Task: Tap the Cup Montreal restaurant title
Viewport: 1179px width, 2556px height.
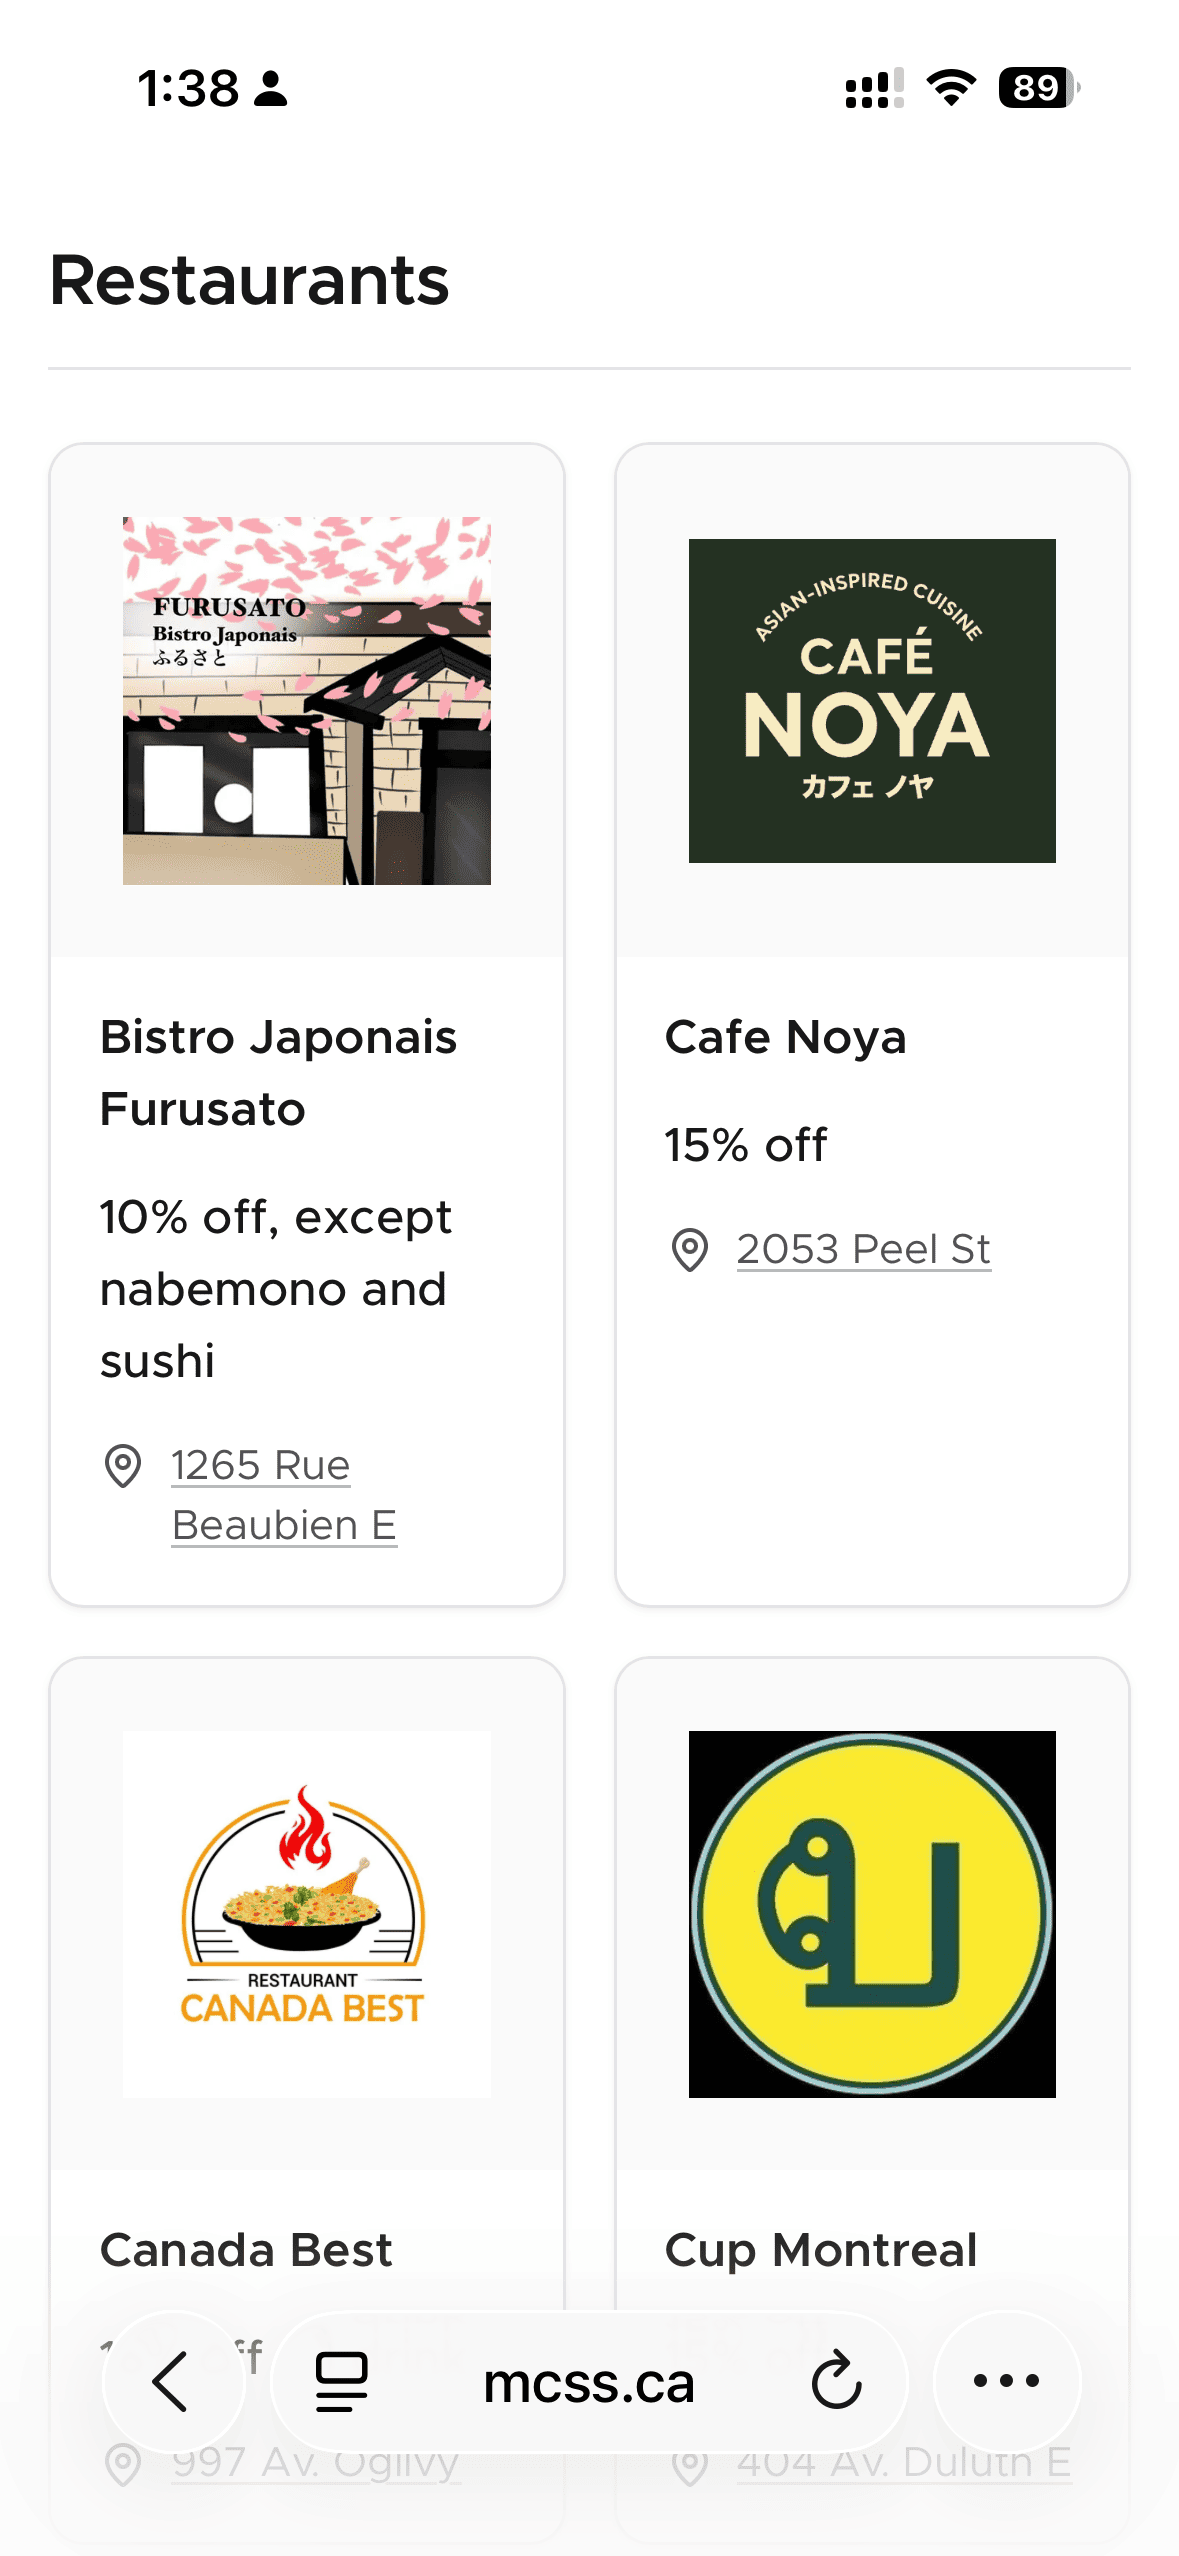Action: [821, 2250]
